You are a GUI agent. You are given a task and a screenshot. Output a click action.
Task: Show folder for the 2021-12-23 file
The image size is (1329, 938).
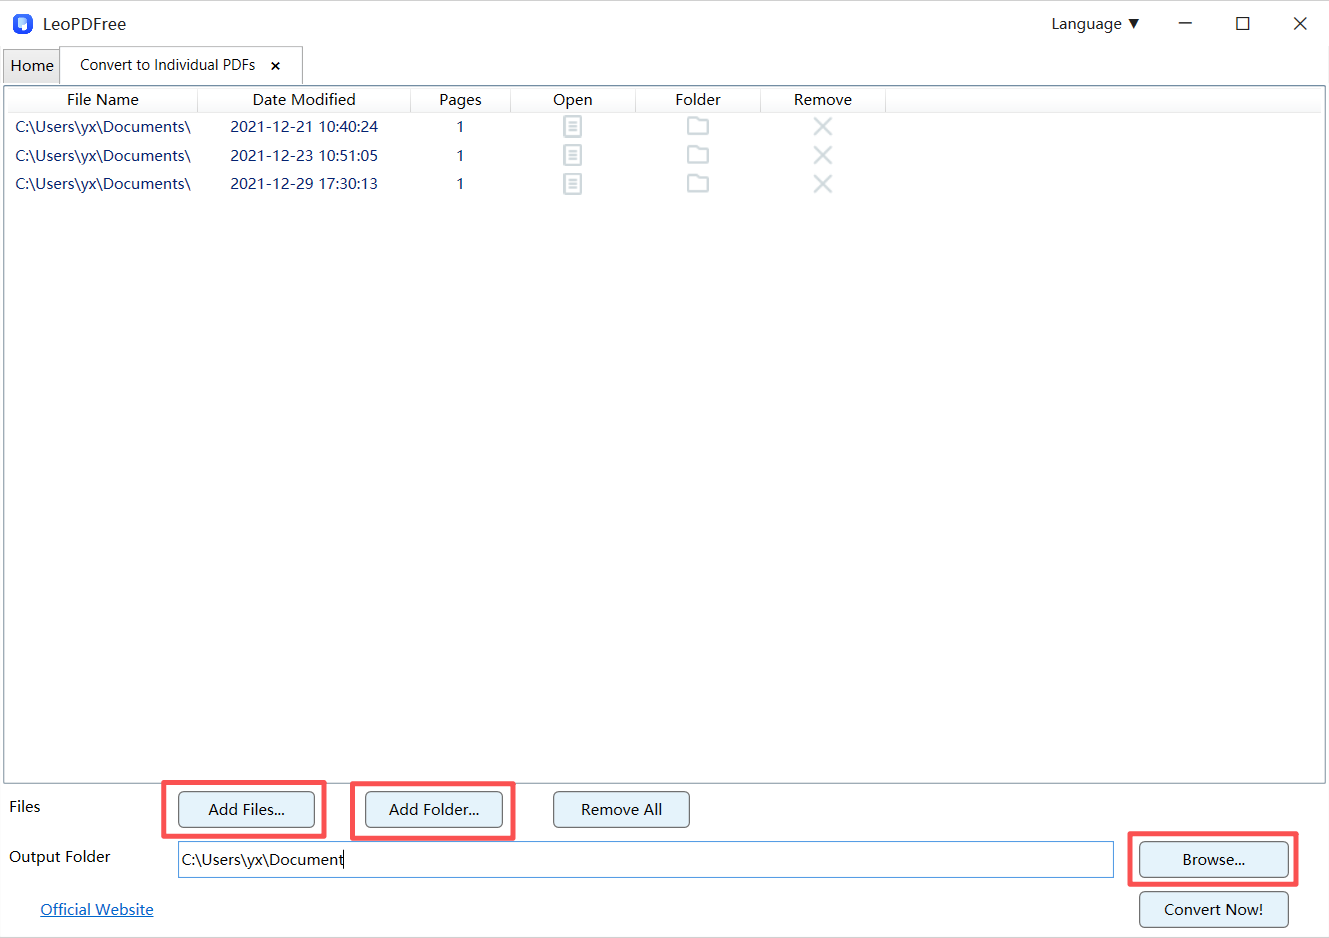pos(698,155)
